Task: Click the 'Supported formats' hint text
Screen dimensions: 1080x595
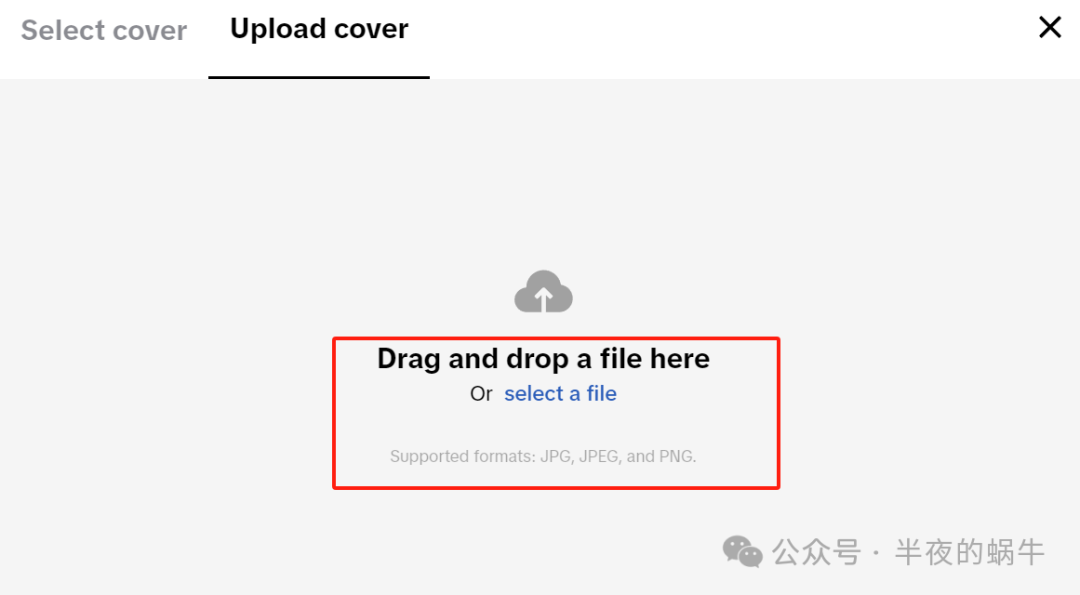Action: coord(543,456)
